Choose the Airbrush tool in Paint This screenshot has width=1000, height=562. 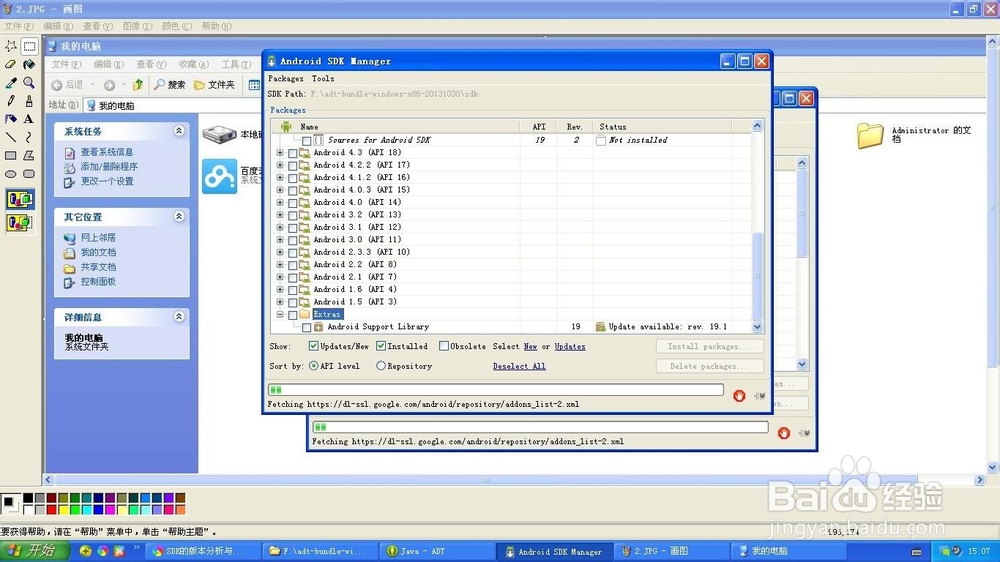click(x=11, y=119)
